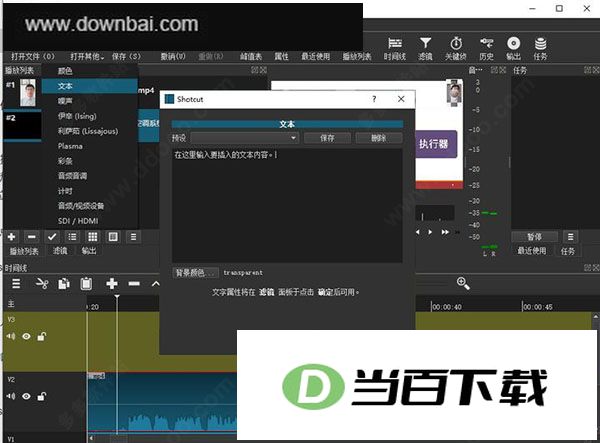Open the 打开其他 dropdown menu
600x443 pixels.
pos(87,57)
